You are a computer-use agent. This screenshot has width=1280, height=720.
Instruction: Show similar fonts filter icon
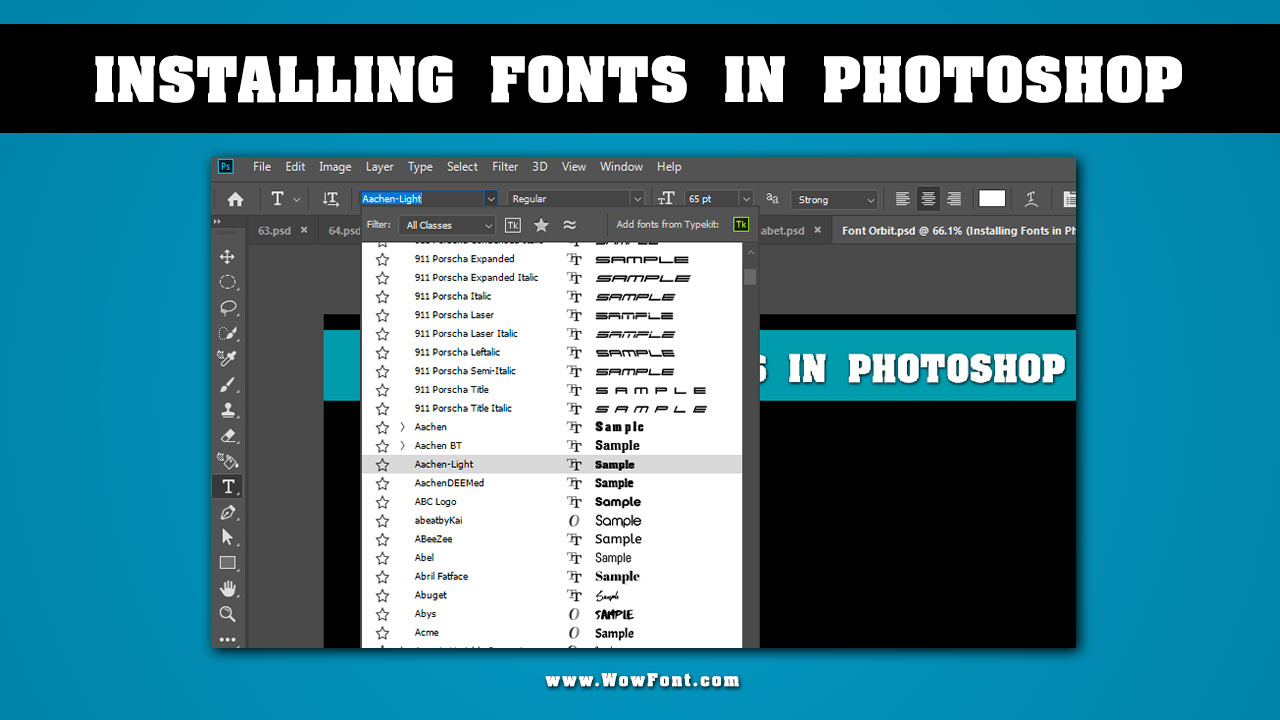pos(569,225)
